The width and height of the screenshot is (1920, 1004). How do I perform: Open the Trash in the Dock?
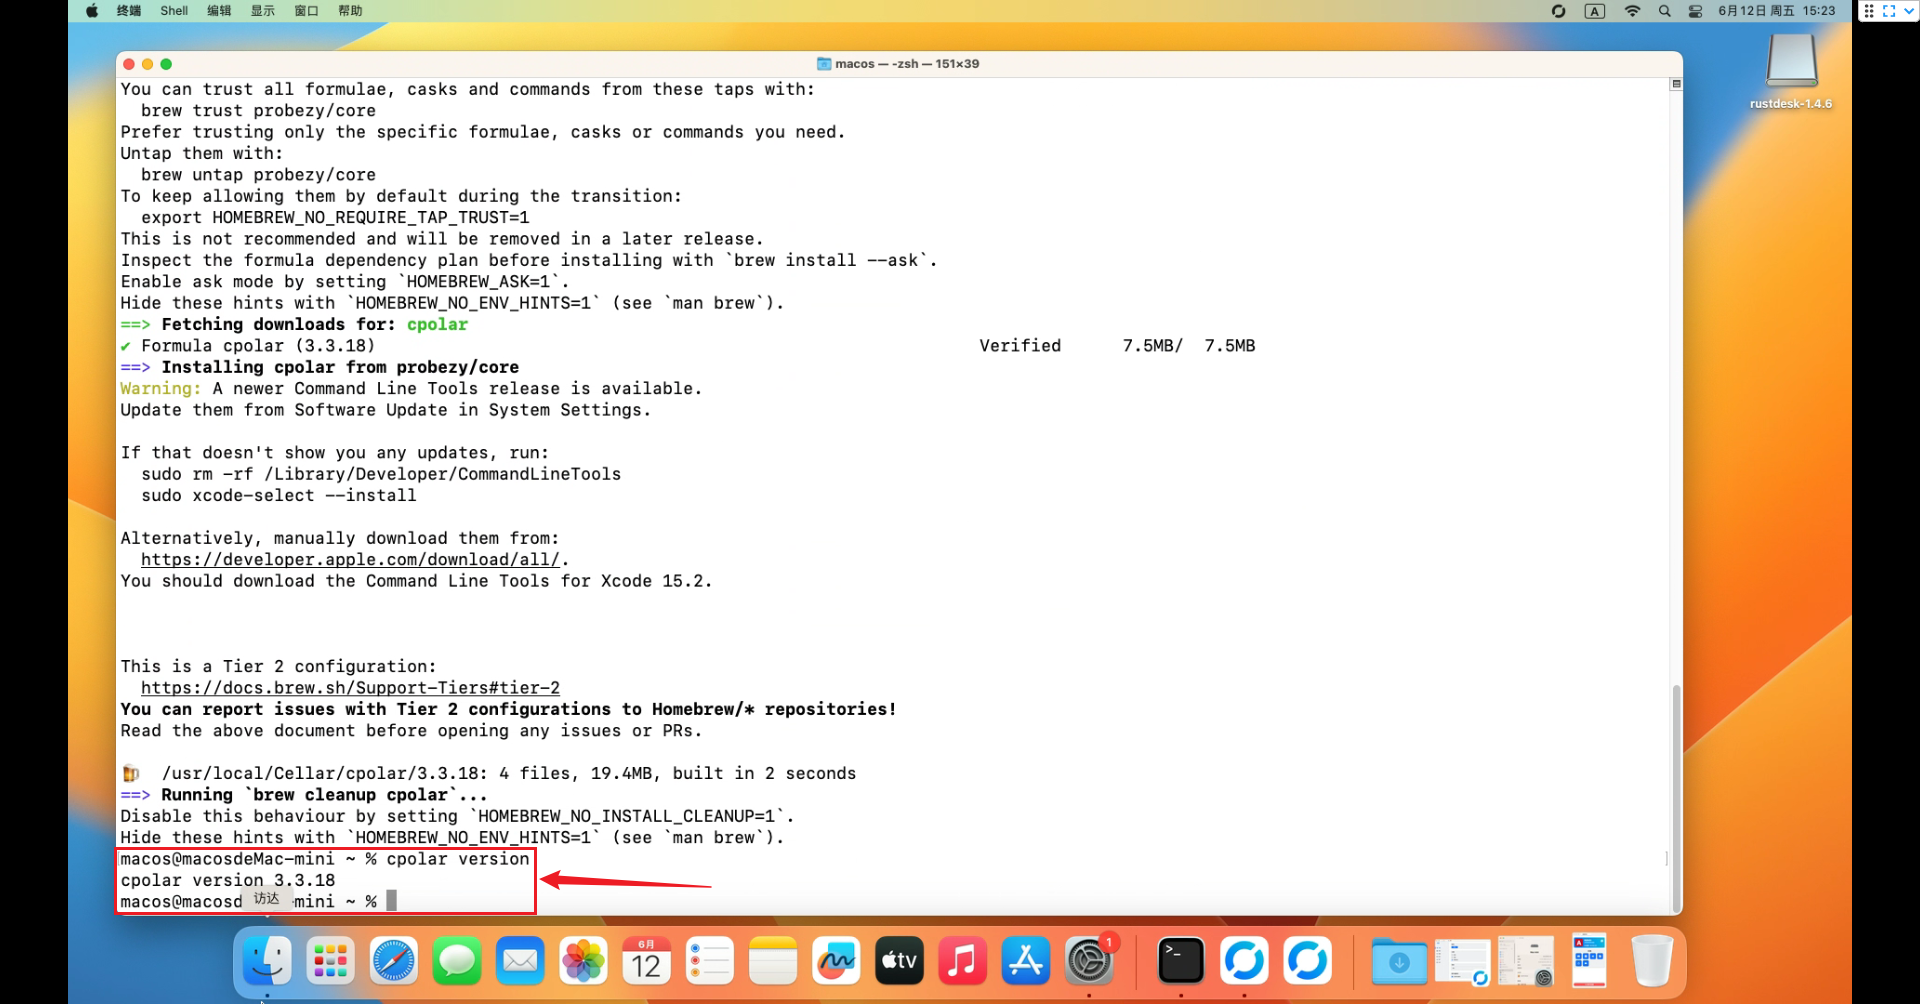coord(1652,961)
